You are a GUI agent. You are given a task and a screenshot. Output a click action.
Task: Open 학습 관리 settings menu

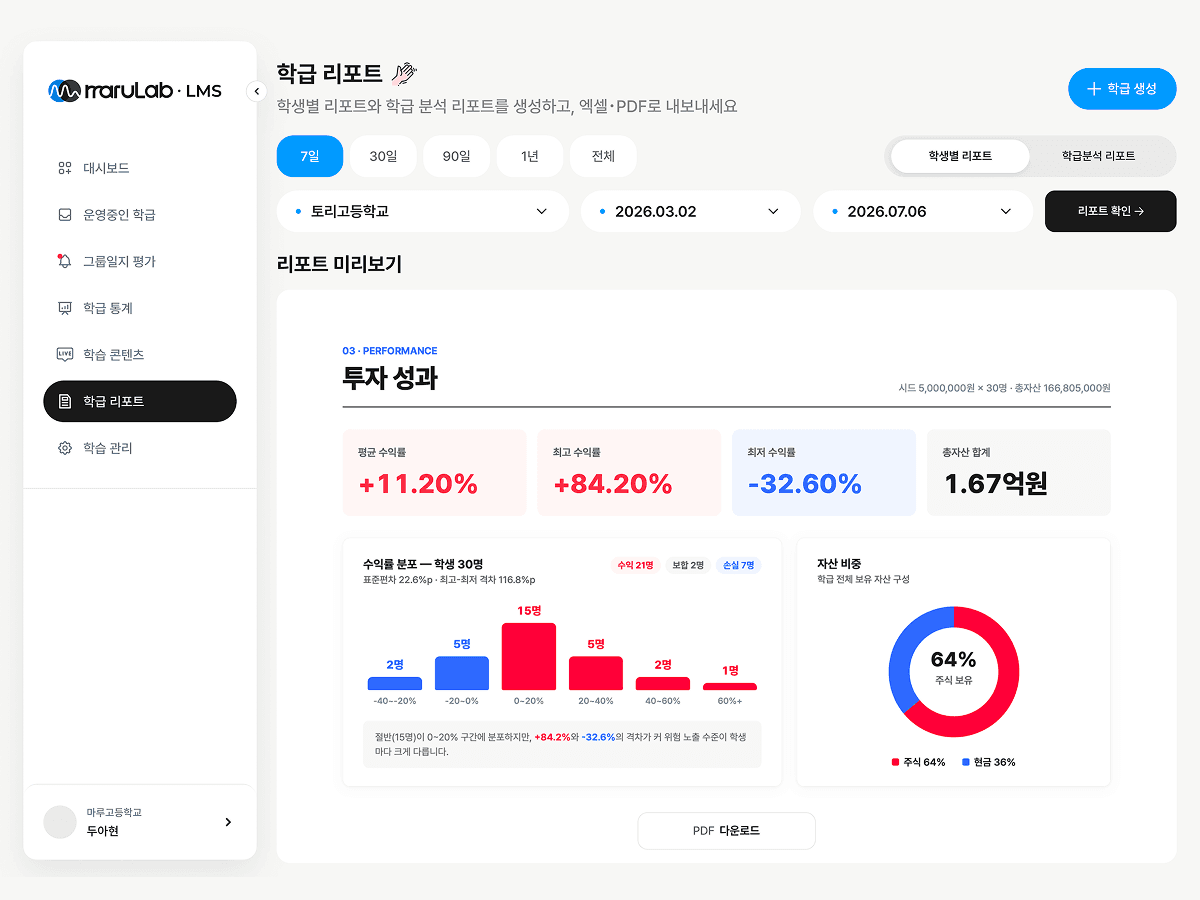(x=140, y=448)
